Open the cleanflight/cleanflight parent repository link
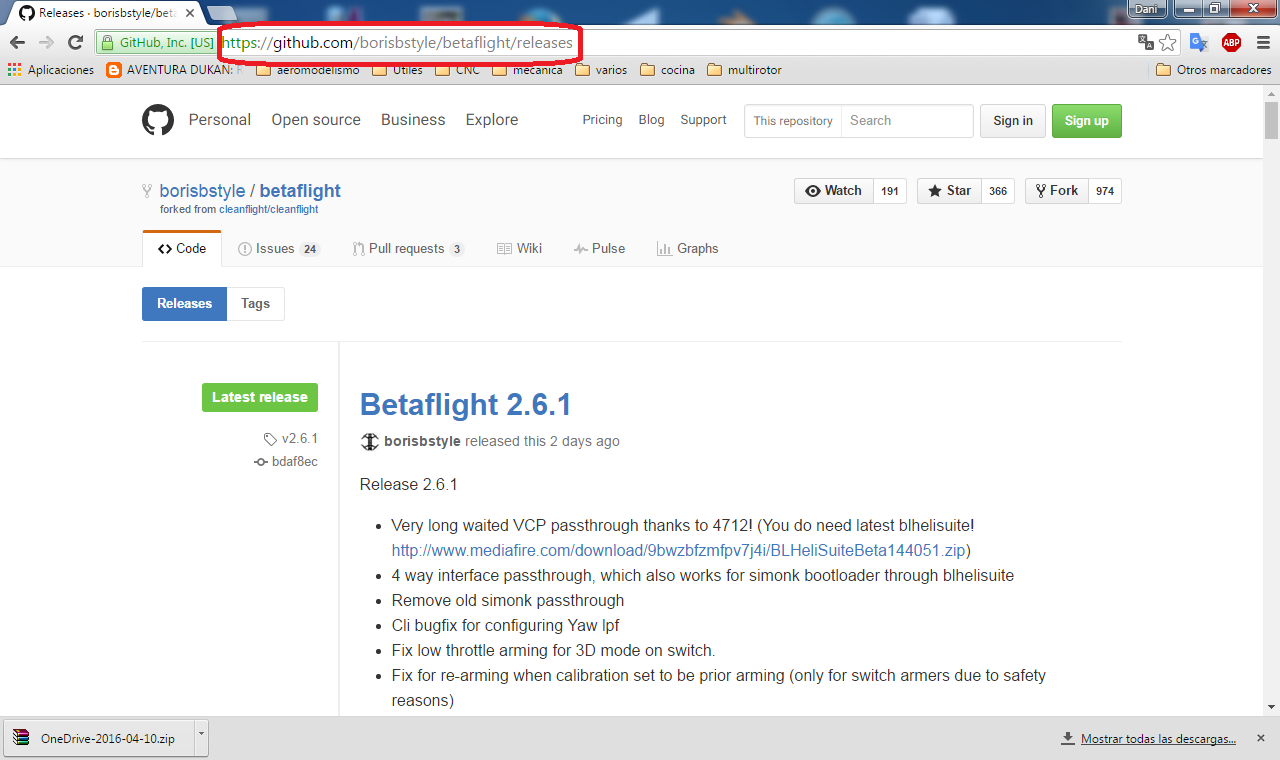Screen dimensions: 1280x760 pos(268,210)
